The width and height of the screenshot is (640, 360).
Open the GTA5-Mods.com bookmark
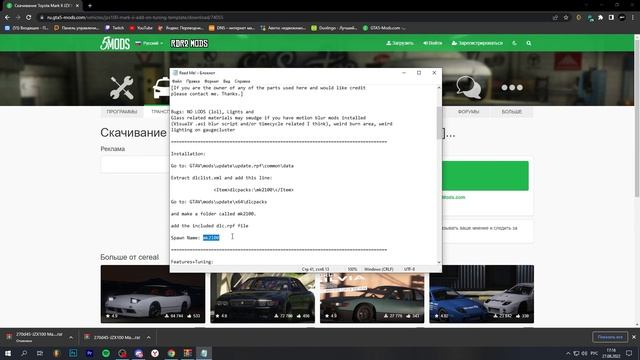[x=381, y=28]
